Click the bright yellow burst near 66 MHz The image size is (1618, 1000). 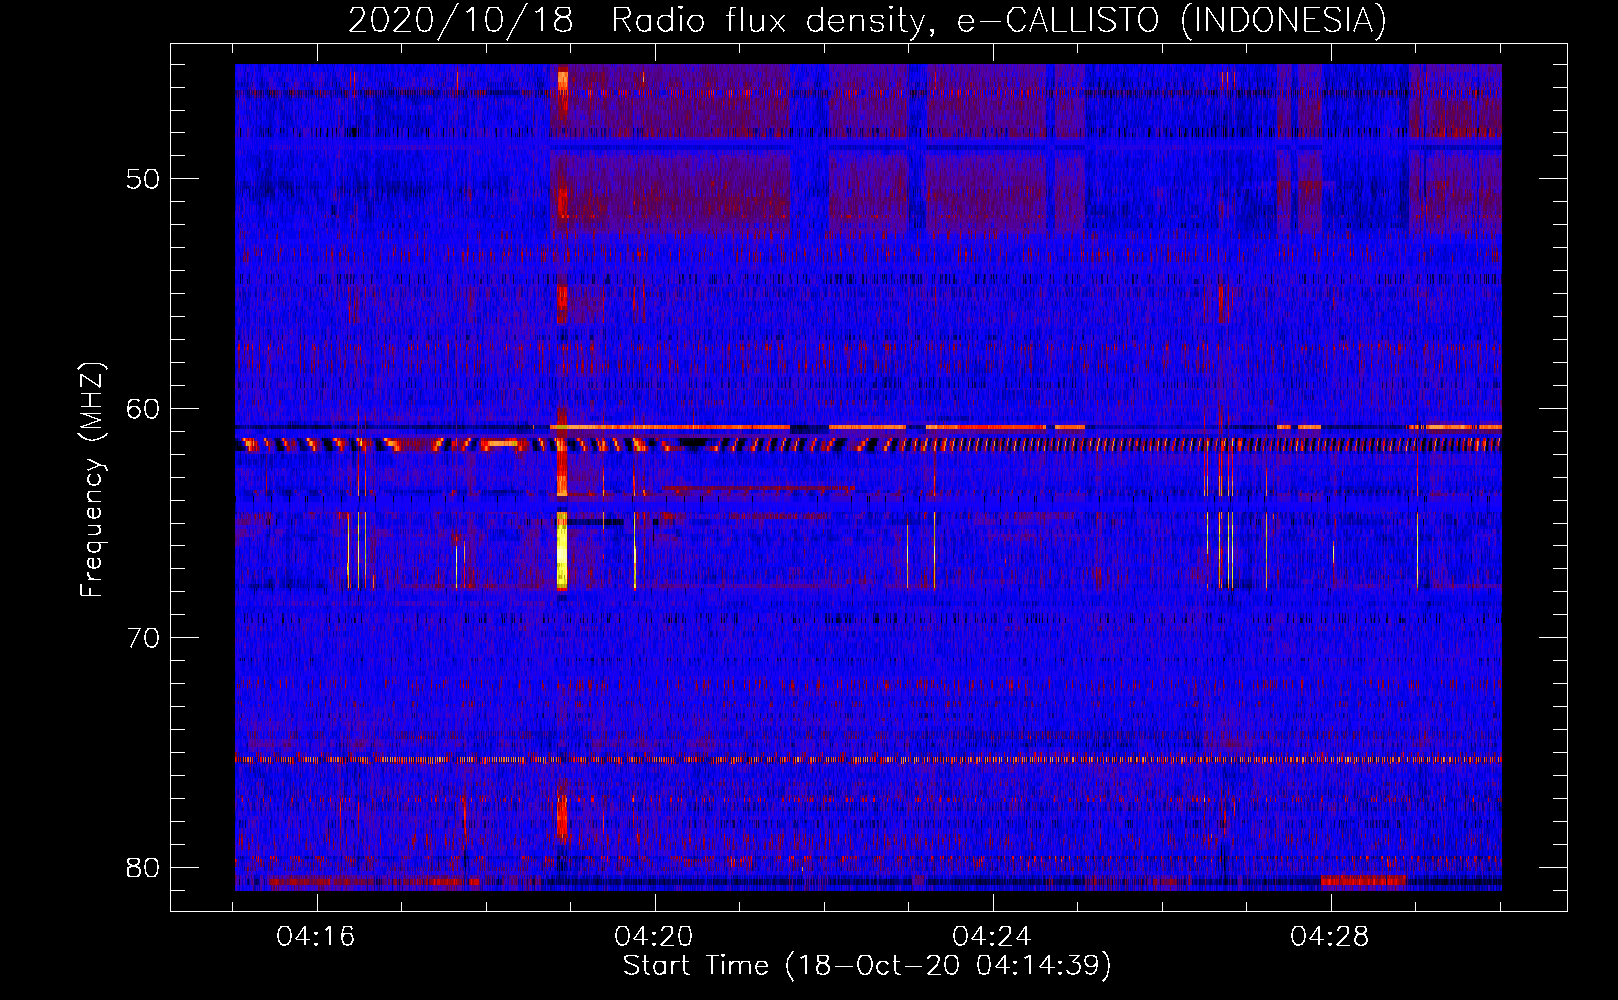click(562, 550)
